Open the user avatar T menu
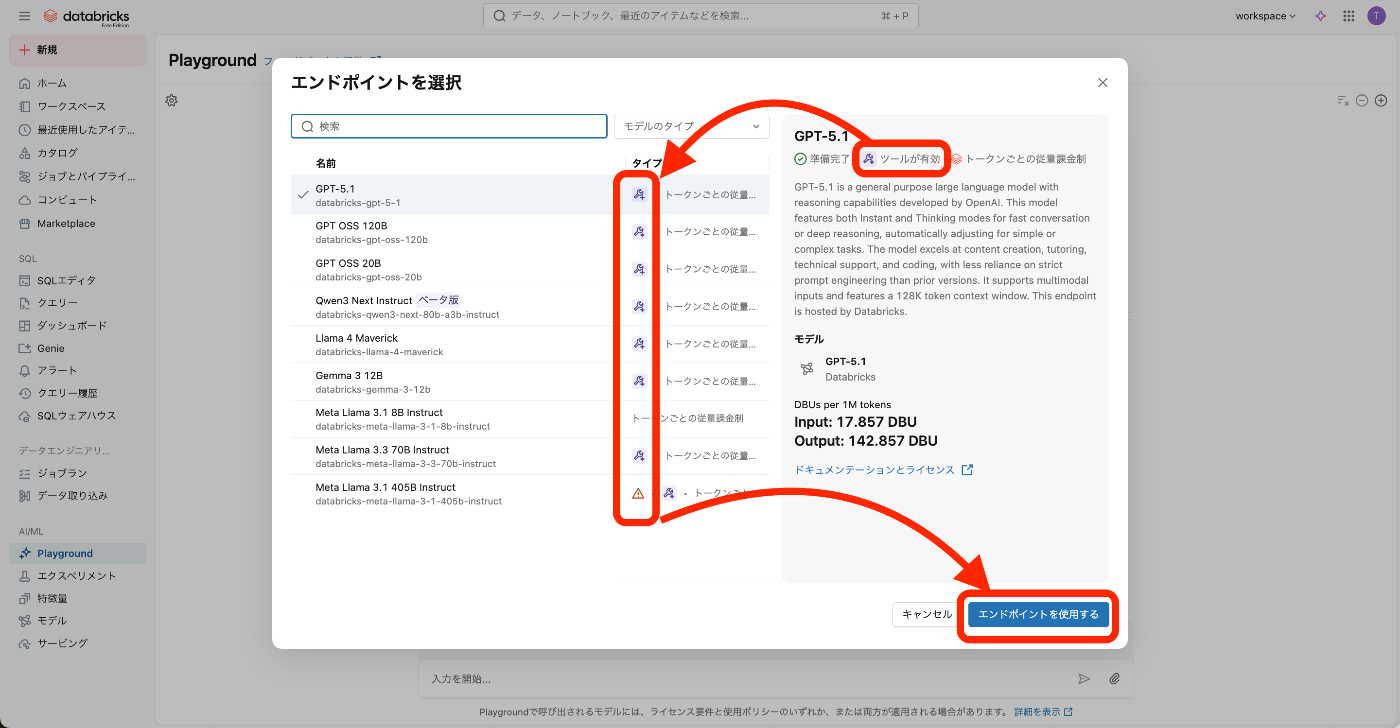 point(1376,16)
